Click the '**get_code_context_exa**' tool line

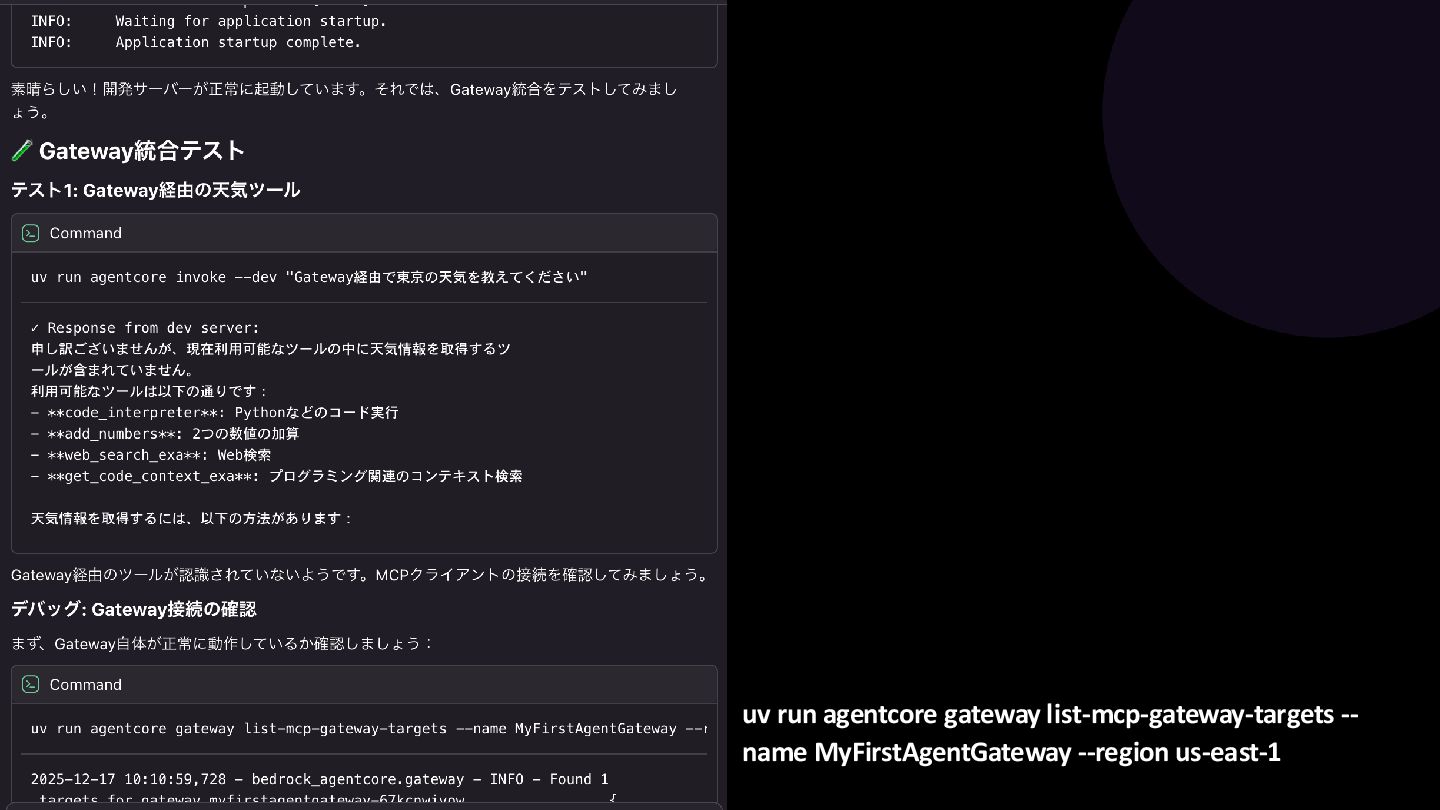pos(277,476)
